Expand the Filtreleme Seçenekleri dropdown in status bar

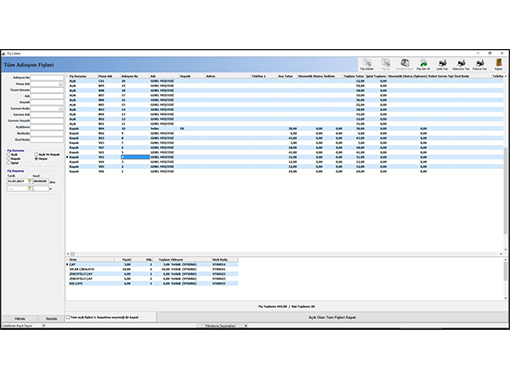(x=246, y=326)
